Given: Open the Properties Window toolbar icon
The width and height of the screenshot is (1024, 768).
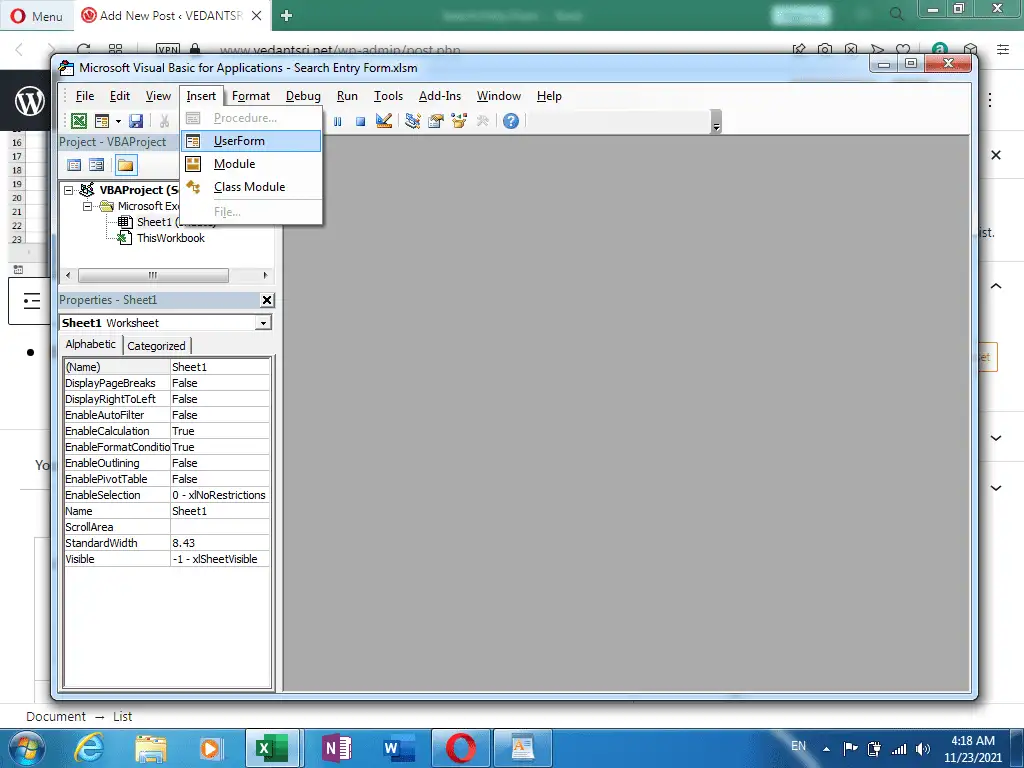Looking at the screenshot, I should click(x=436, y=121).
